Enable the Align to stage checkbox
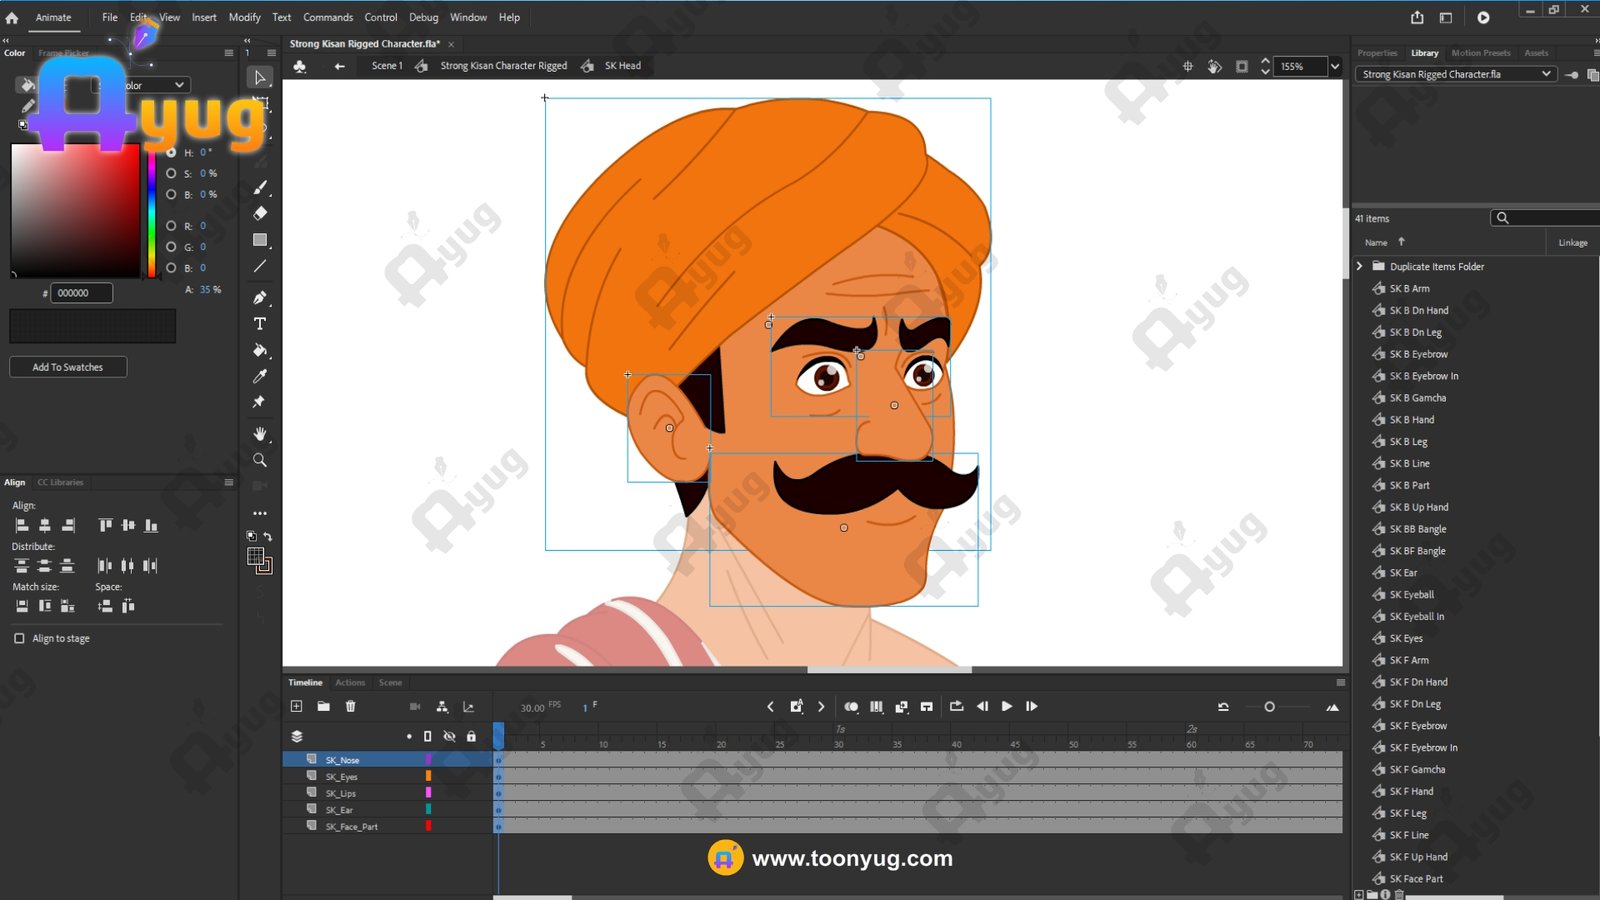The width and height of the screenshot is (1600, 900). (x=19, y=638)
